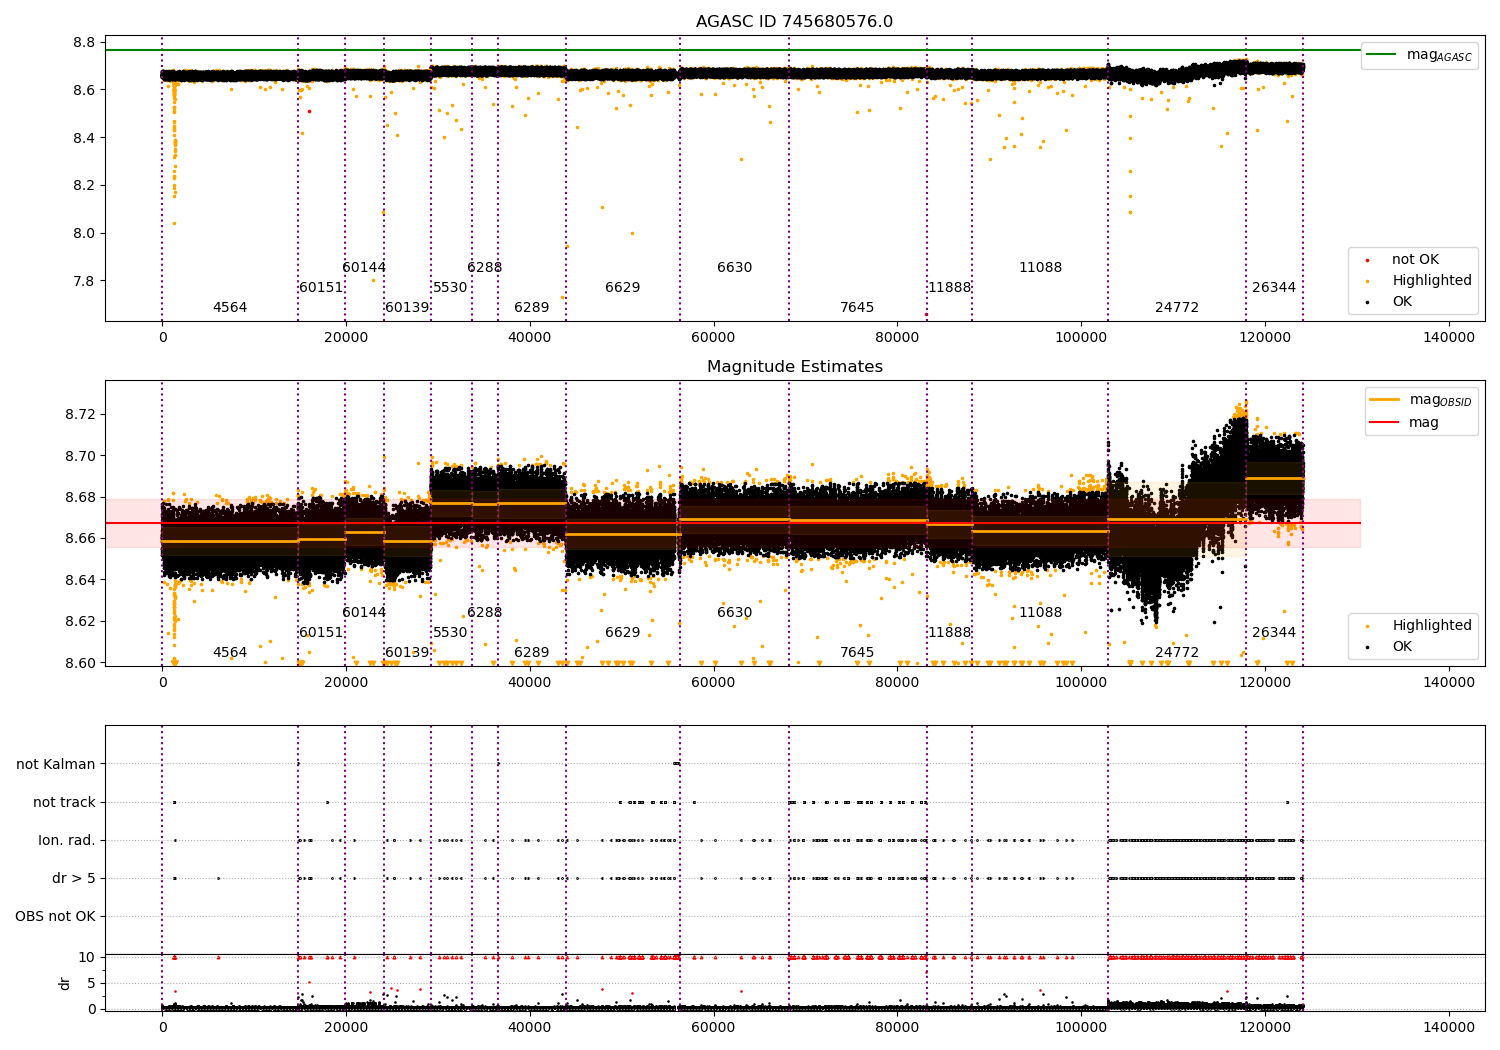Image resolution: width=1500 pixels, height=1050 pixels.
Task: Click the 5 tick on the dr axis
Action: coord(92,984)
